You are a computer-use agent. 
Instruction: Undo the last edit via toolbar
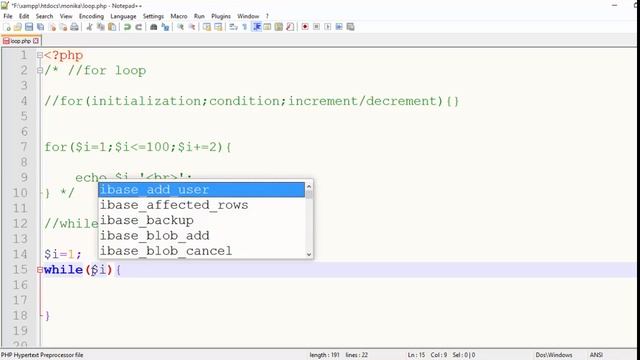coord(127,27)
